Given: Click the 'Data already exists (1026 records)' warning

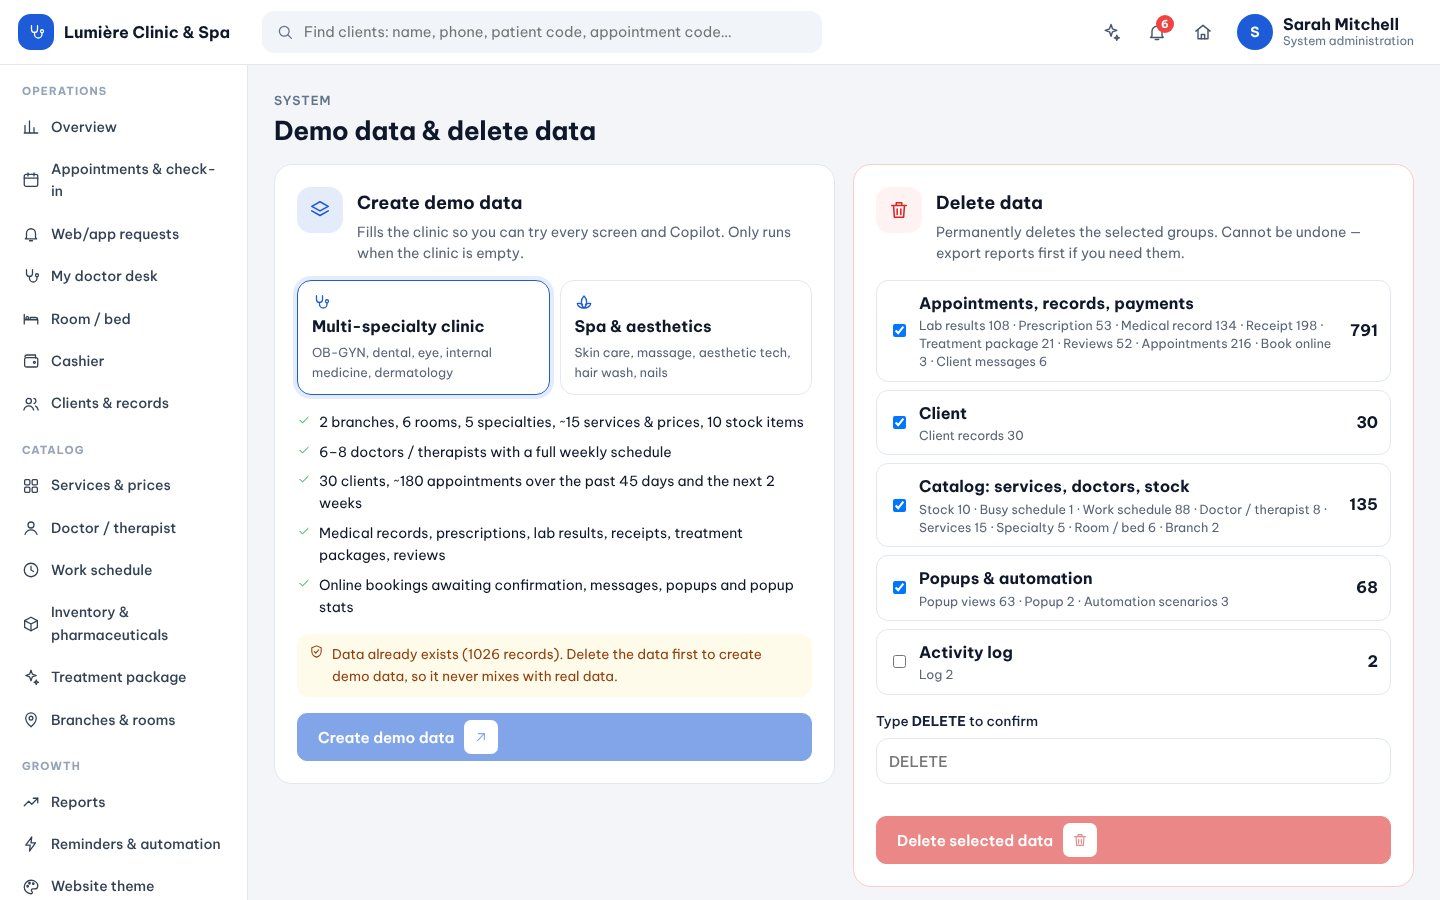Looking at the screenshot, I should [x=554, y=665].
